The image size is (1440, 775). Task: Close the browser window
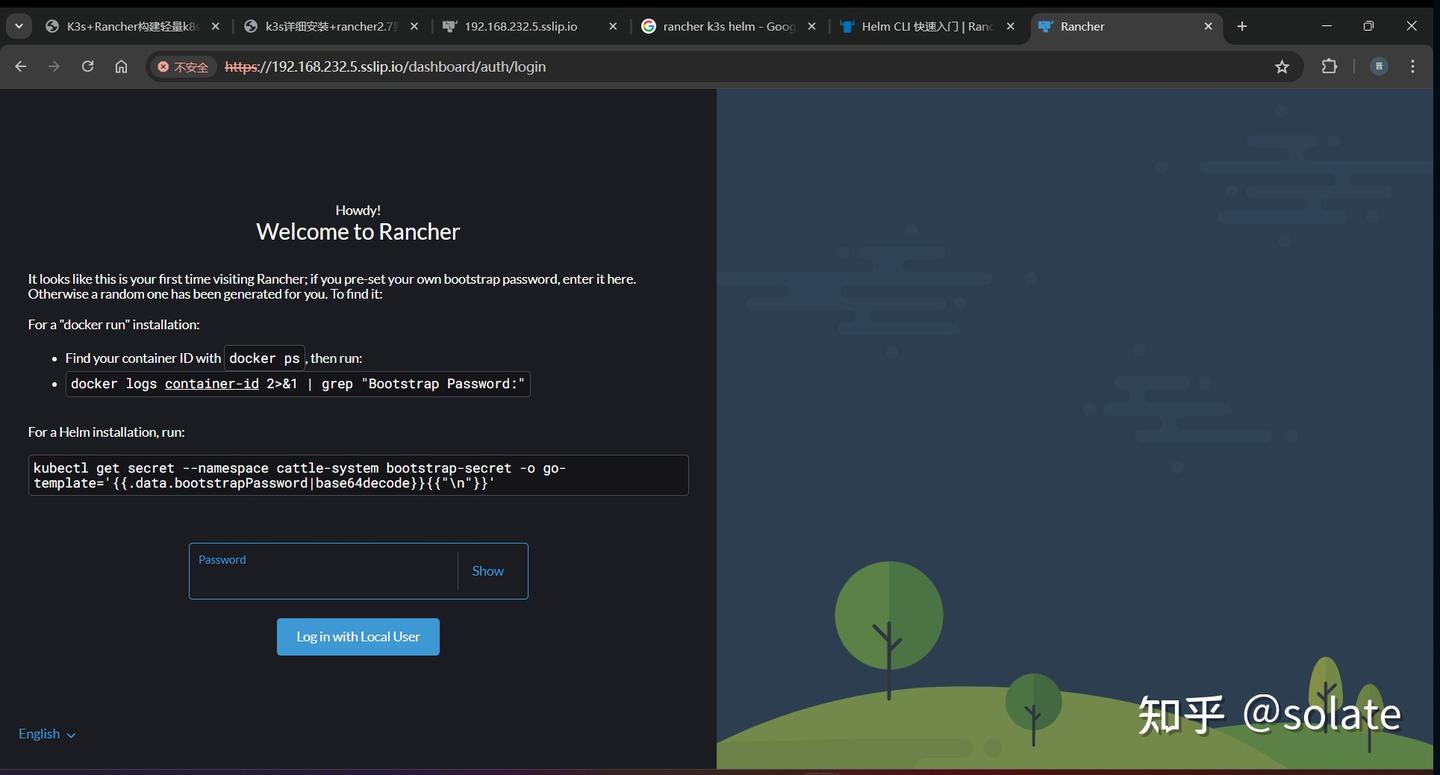click(1412, 26)
